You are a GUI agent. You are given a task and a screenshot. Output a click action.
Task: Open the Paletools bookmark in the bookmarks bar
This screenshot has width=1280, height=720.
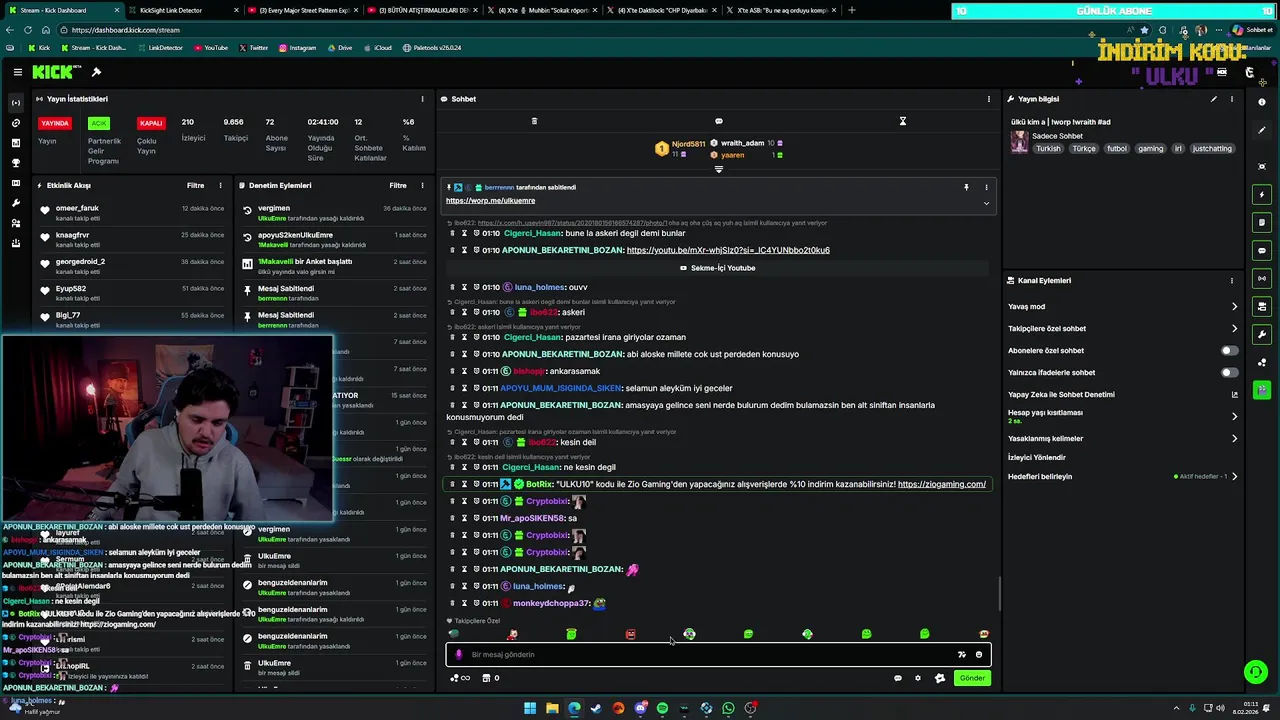click(432, 48)
